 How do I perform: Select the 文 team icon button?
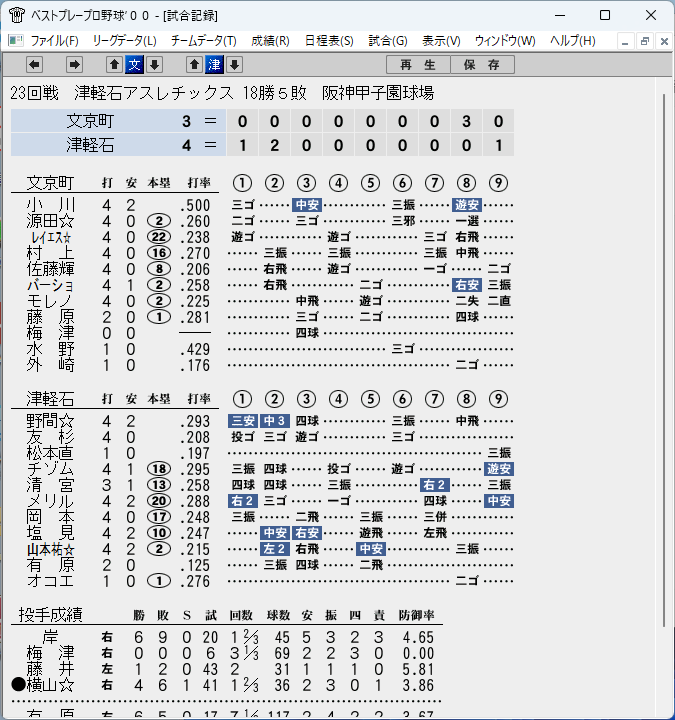pos(135,65)
